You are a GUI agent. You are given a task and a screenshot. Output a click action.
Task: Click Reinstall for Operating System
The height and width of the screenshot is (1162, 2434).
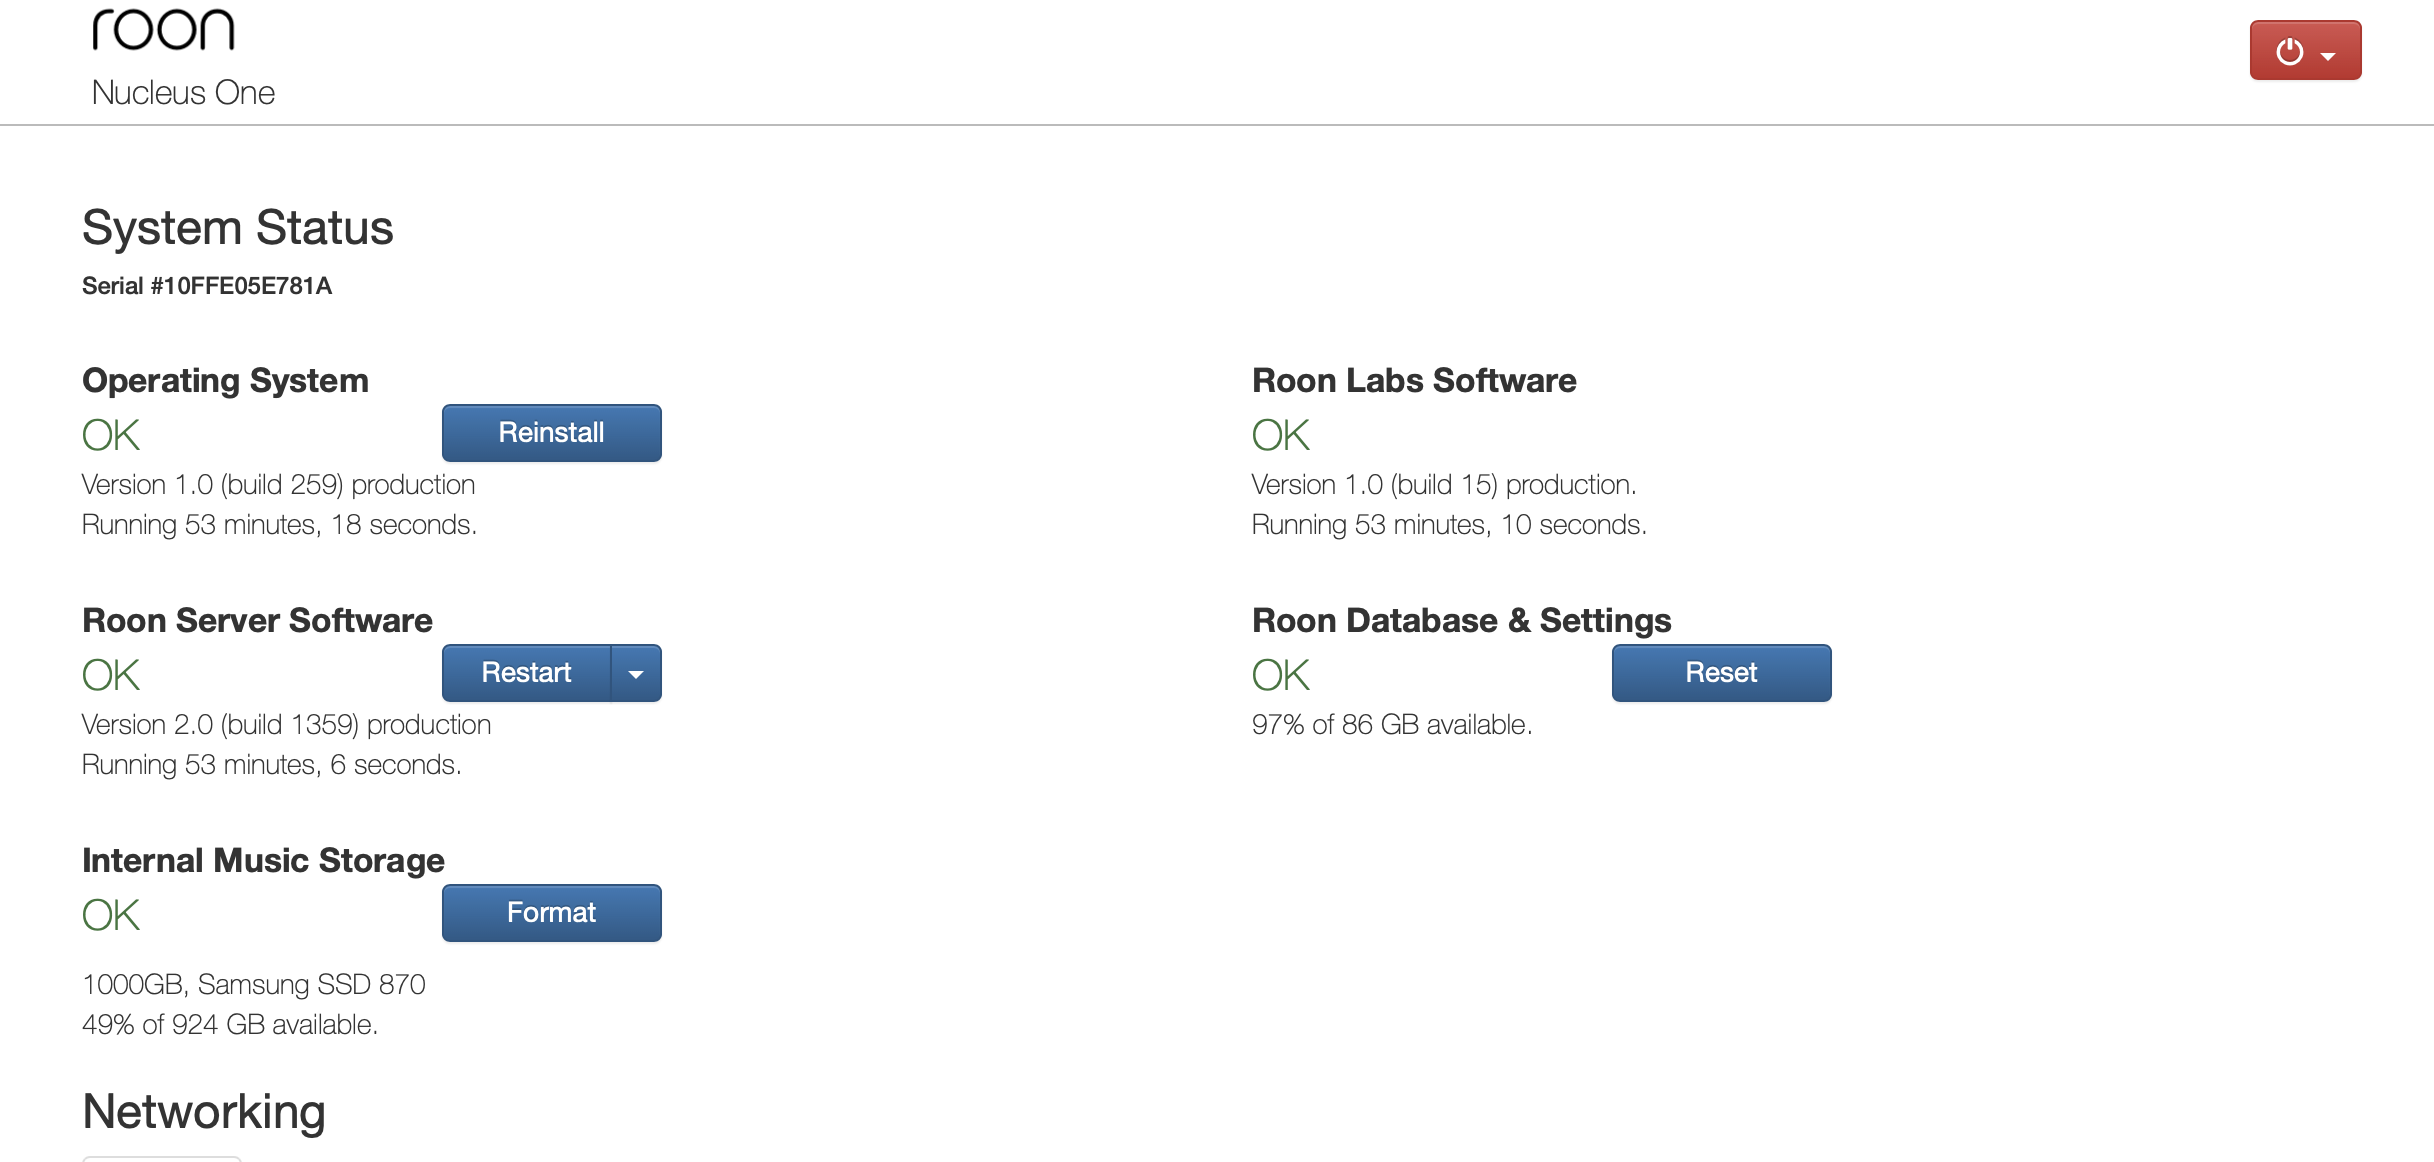pos(551,433)
